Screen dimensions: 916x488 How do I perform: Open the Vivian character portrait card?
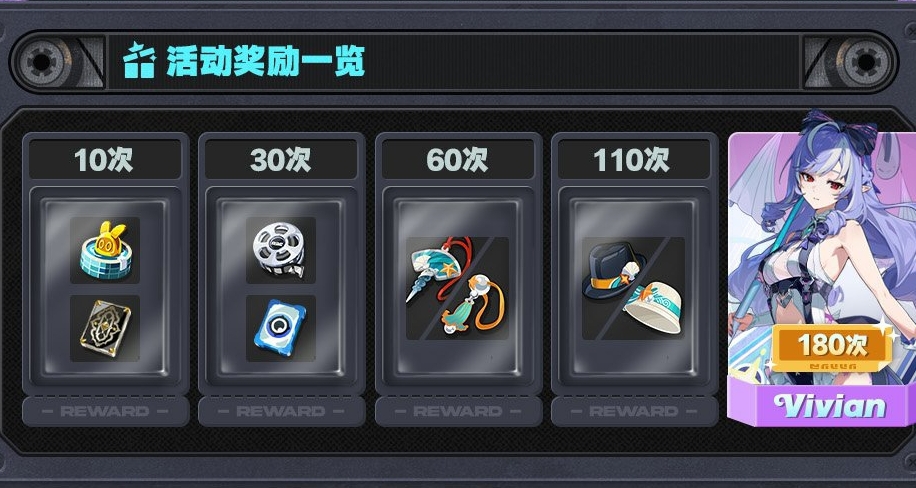[821, 269]
